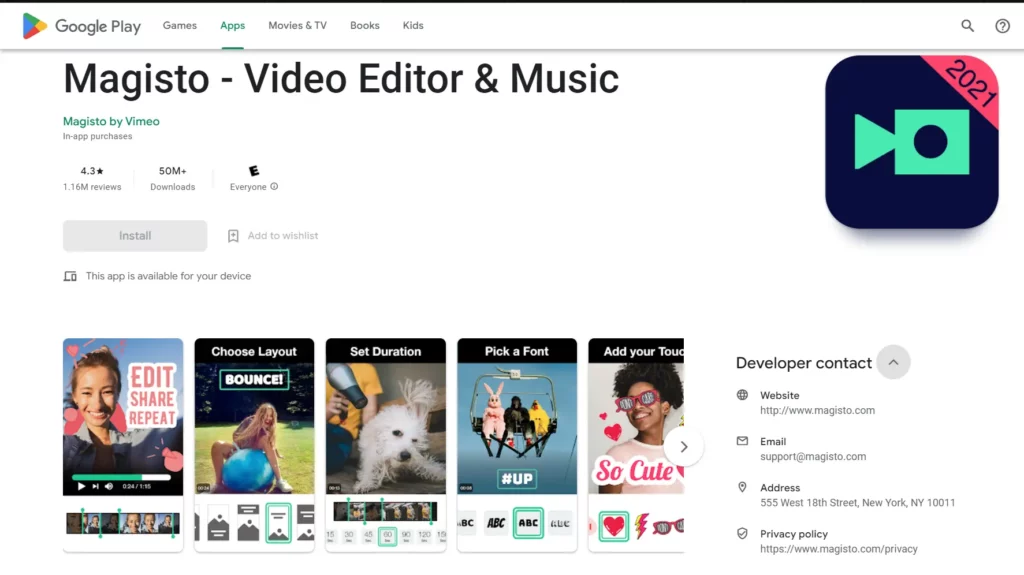The height and width of the screenshot is (575, 1024).
Task: Select the Apps tab
Action: point(232,25)
